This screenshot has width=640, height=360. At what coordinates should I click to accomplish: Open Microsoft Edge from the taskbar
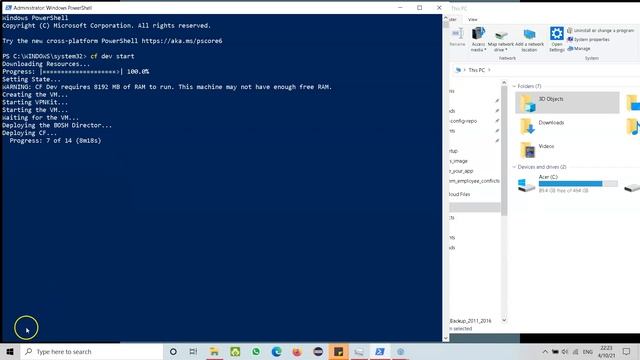point(277,351)
